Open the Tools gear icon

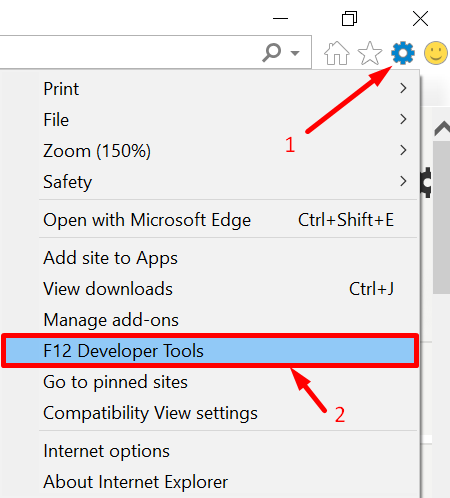click(x=403, y=53)
